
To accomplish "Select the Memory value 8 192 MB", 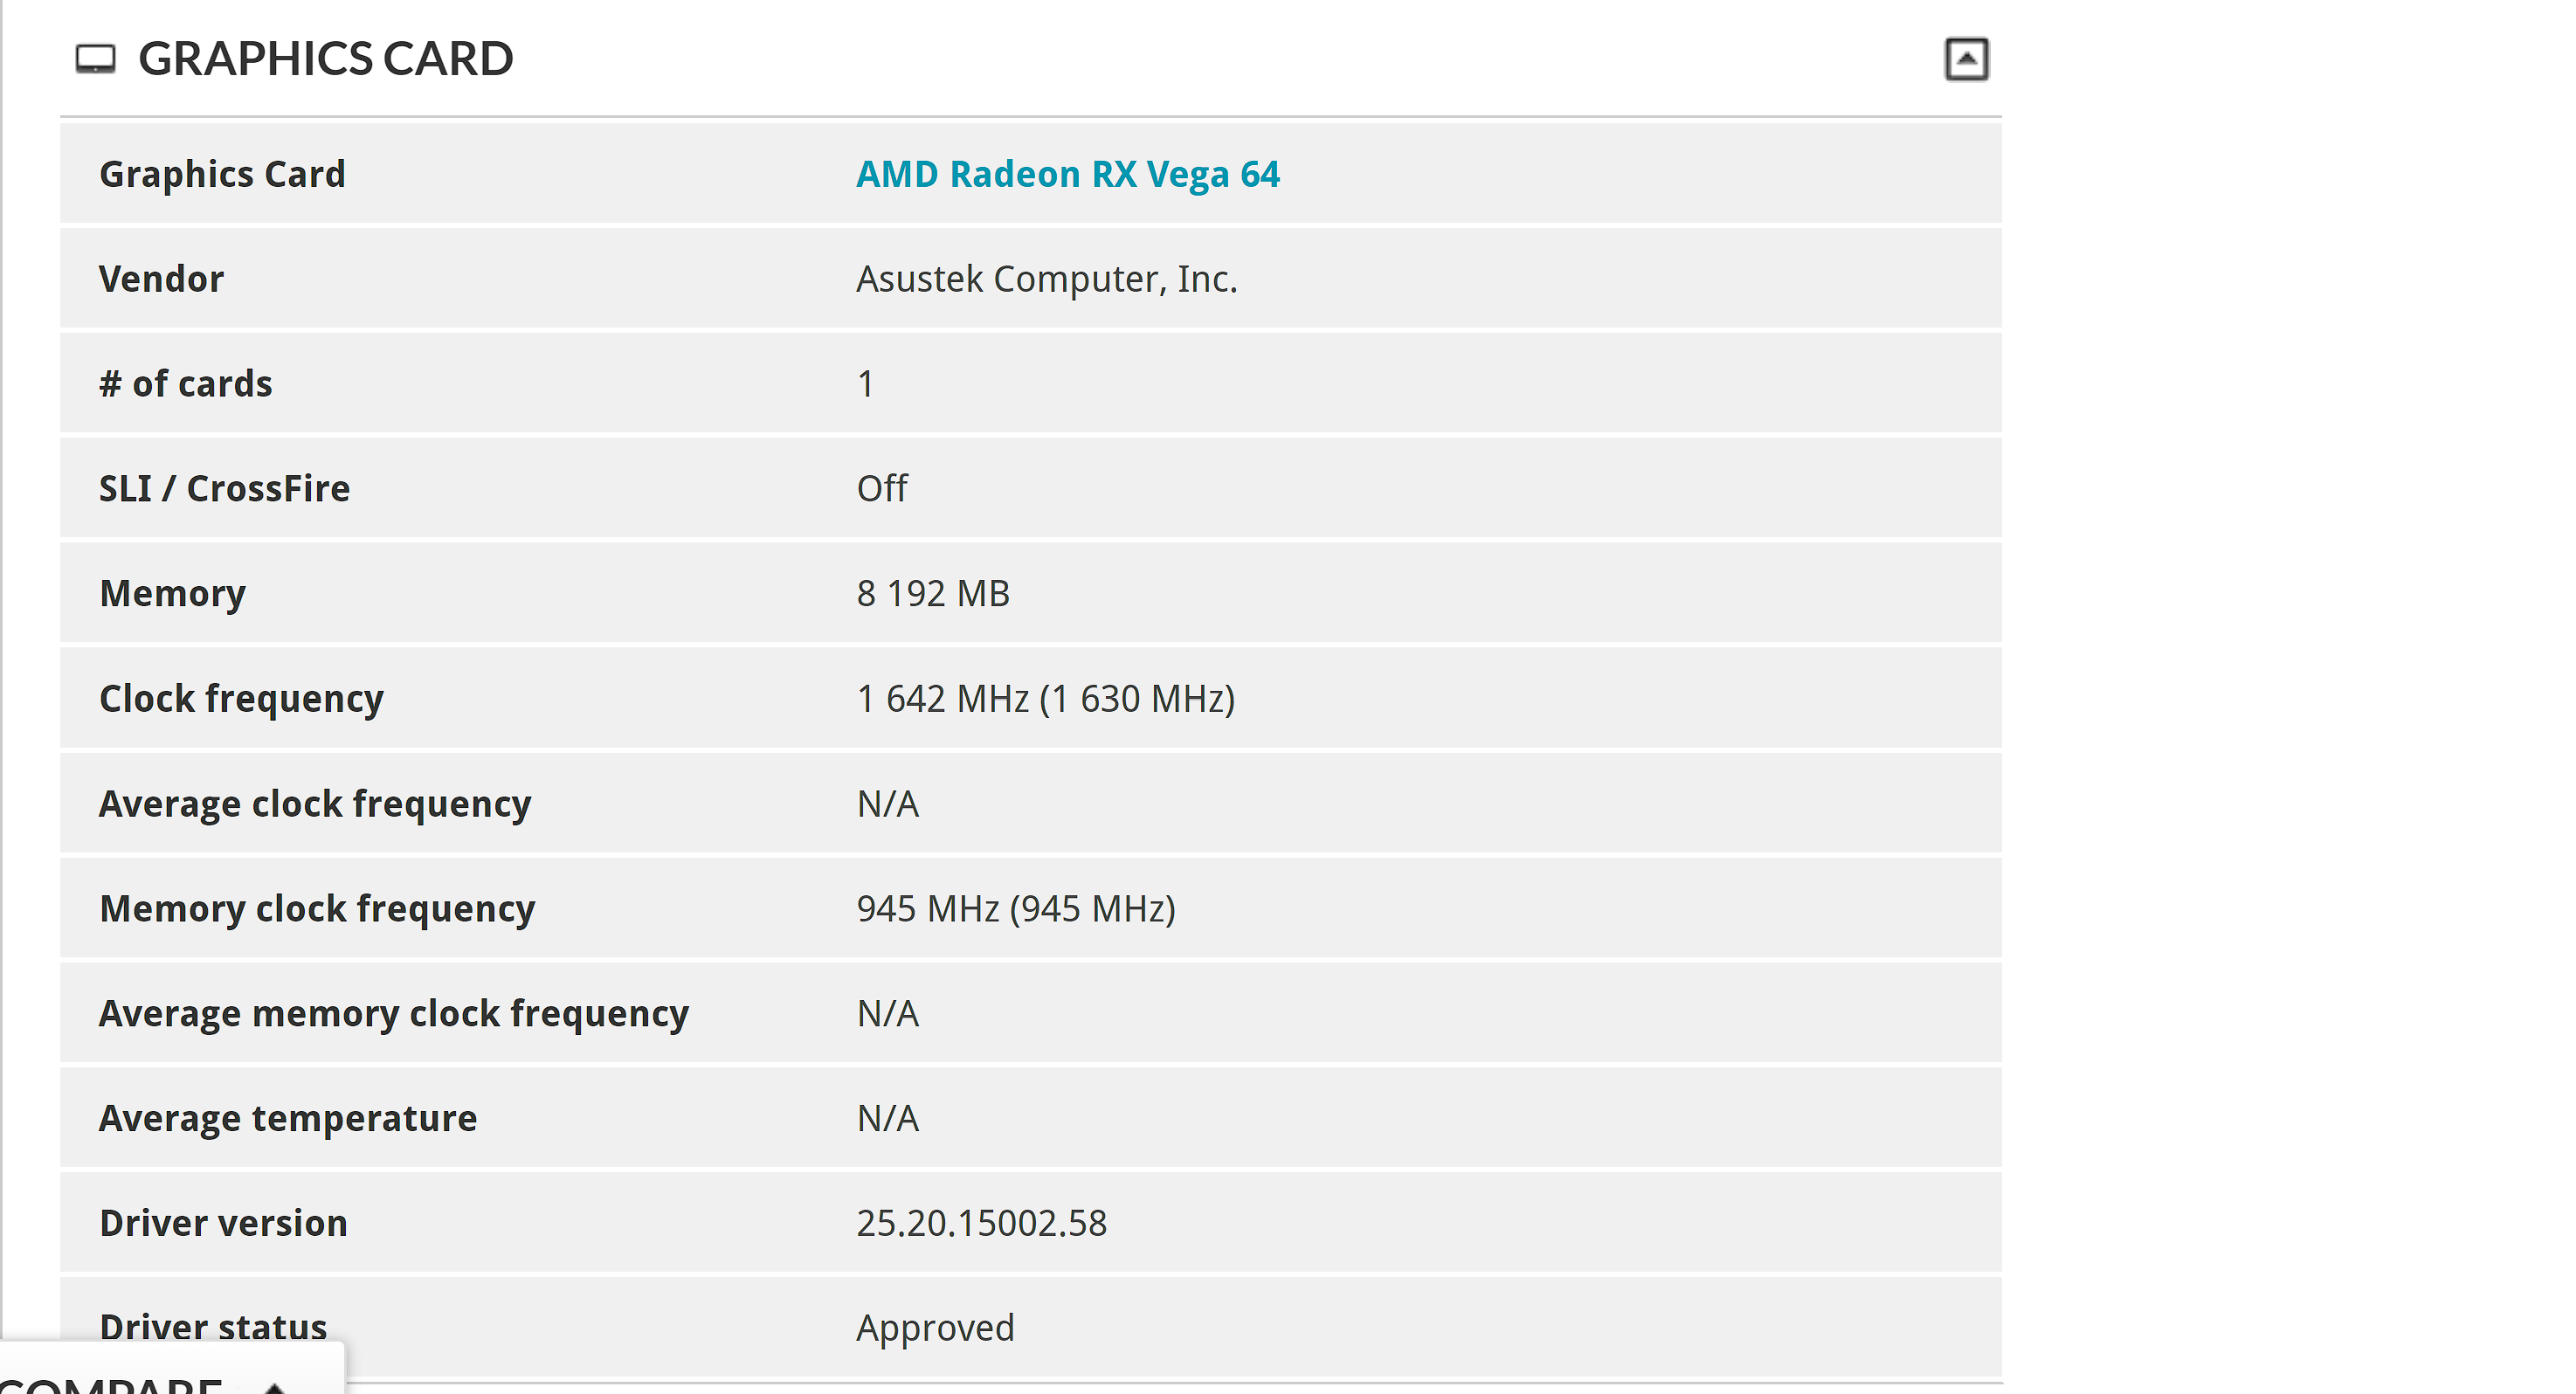I will coord(932,593).
